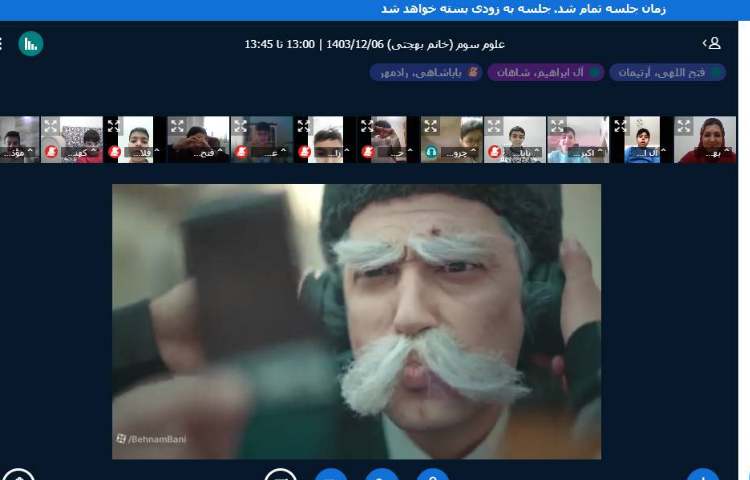Fullscreen the عـ... webcam
Image resolution: width=750 pixels, height=480 pixels.
[x=240, y=126]
